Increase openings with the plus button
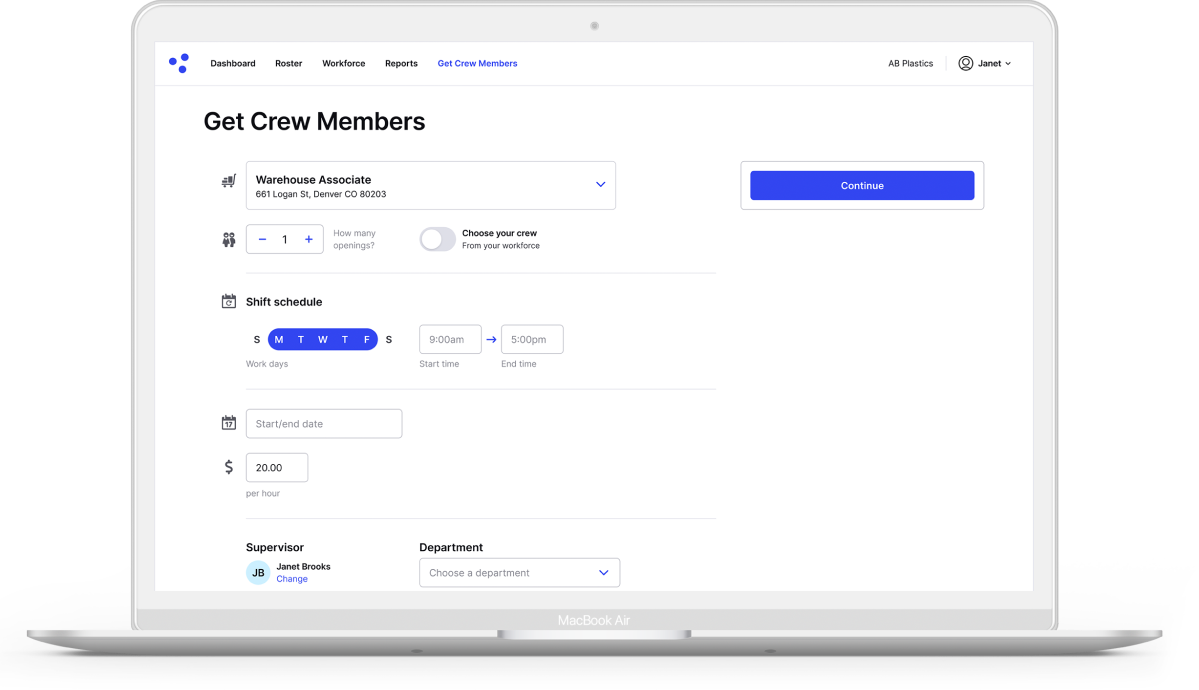Screen dimensions: 1199x690 [x=309, y=239]
